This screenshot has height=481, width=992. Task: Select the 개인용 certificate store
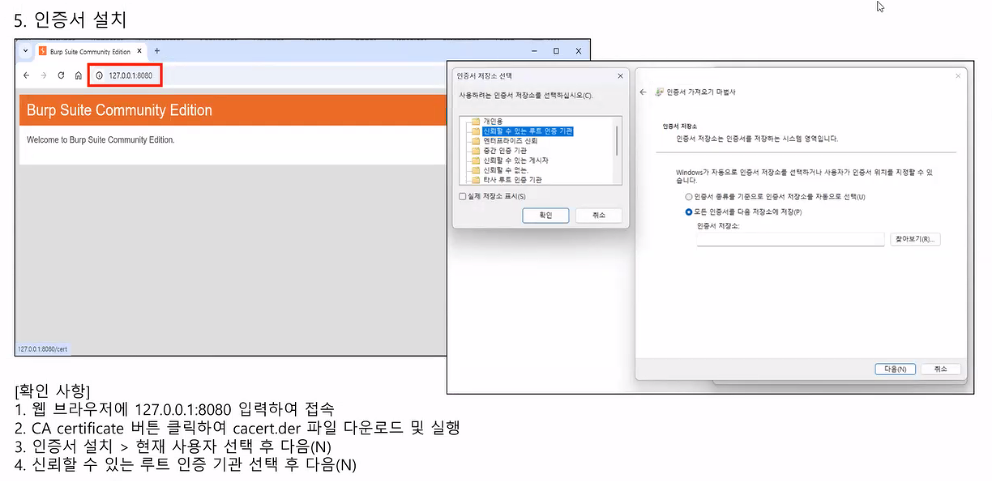coord(493,121)
